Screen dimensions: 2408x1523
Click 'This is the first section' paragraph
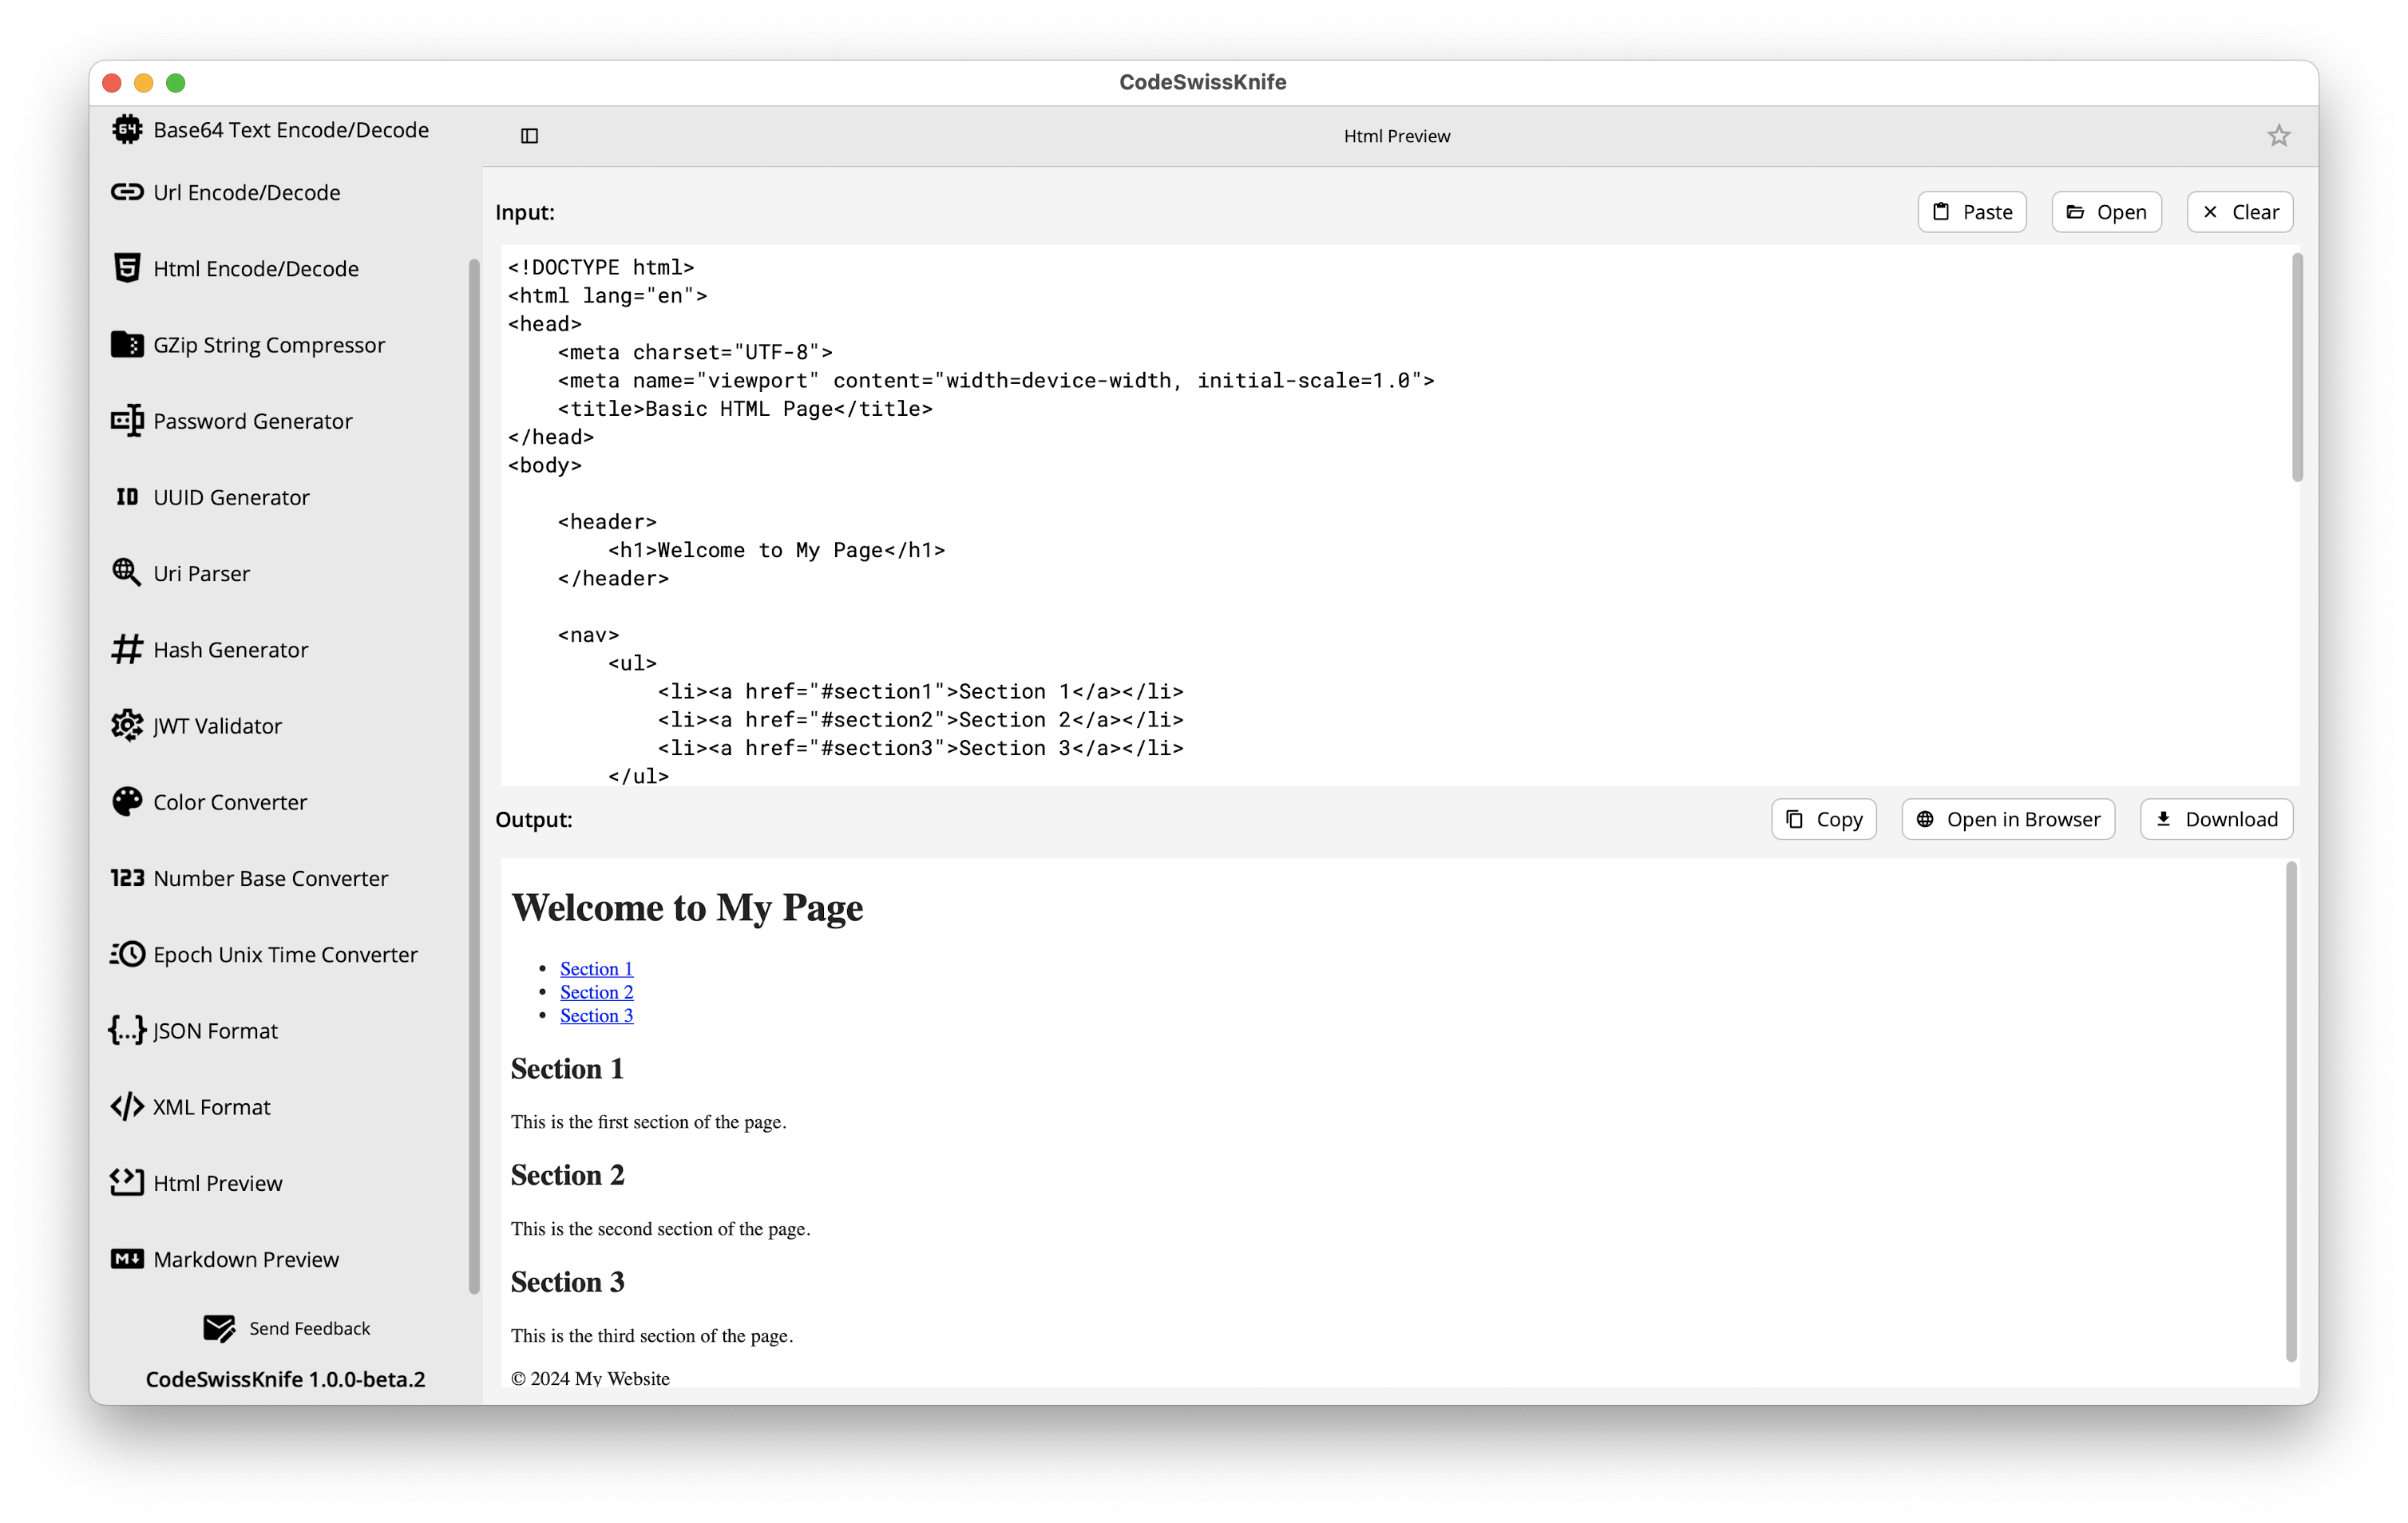(x=648, y=1121)
